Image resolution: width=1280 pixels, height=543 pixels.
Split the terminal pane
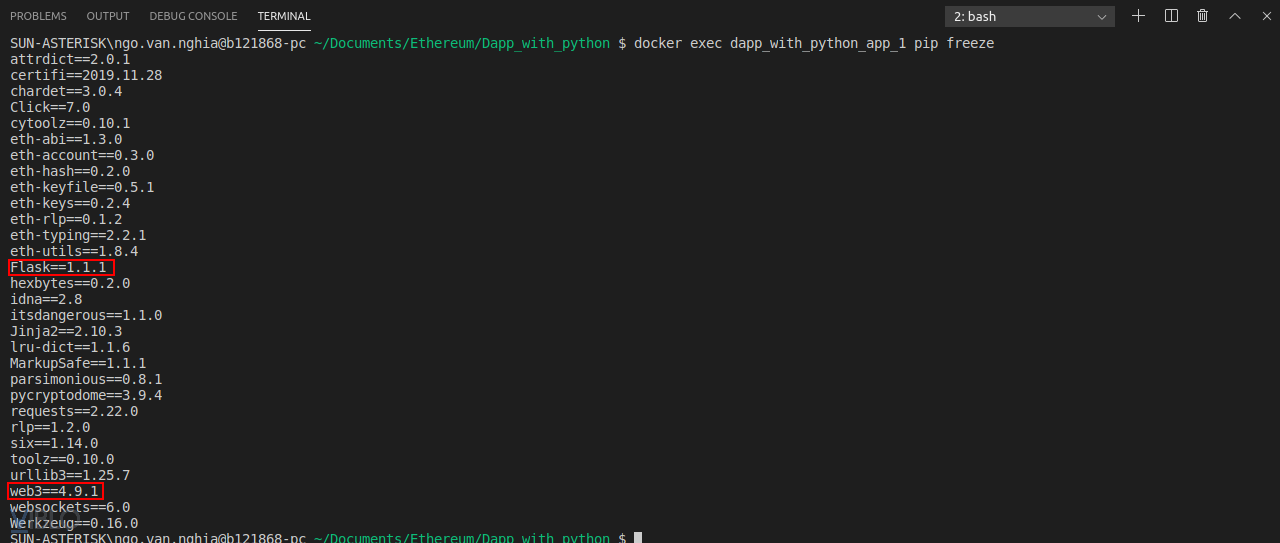point(1171,16)
